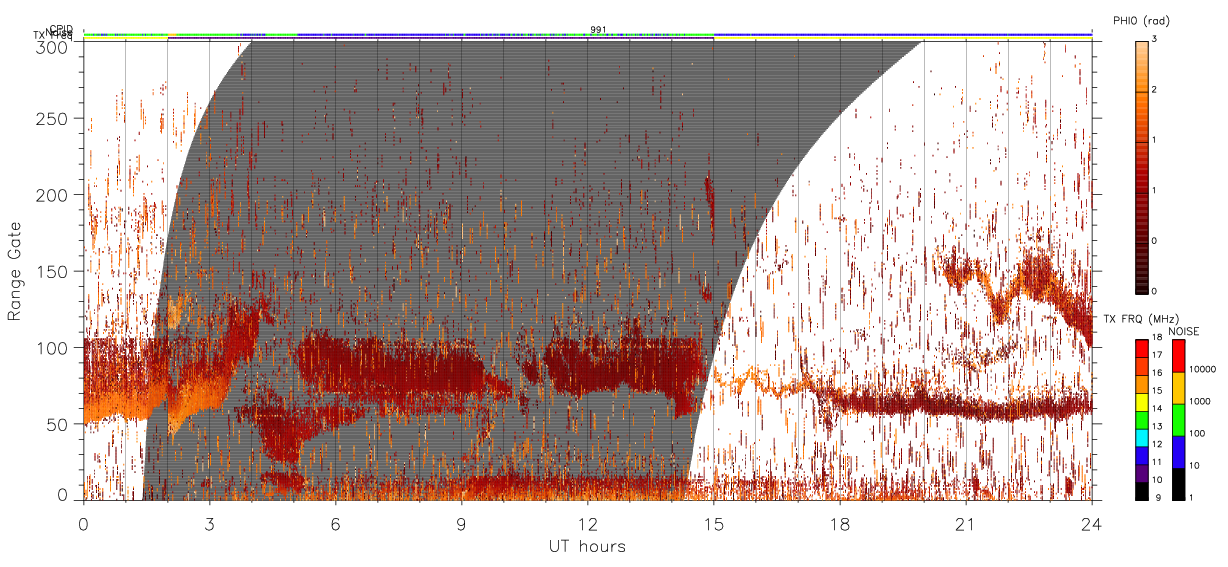
Task: Click the PHI0 colorbar label '3'
Action: point(1156,39)
